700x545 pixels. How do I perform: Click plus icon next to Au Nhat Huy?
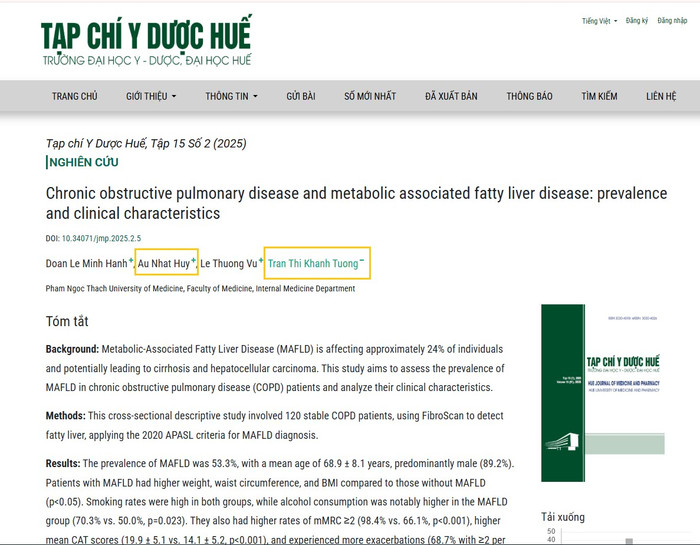click(x=193, y=261)
